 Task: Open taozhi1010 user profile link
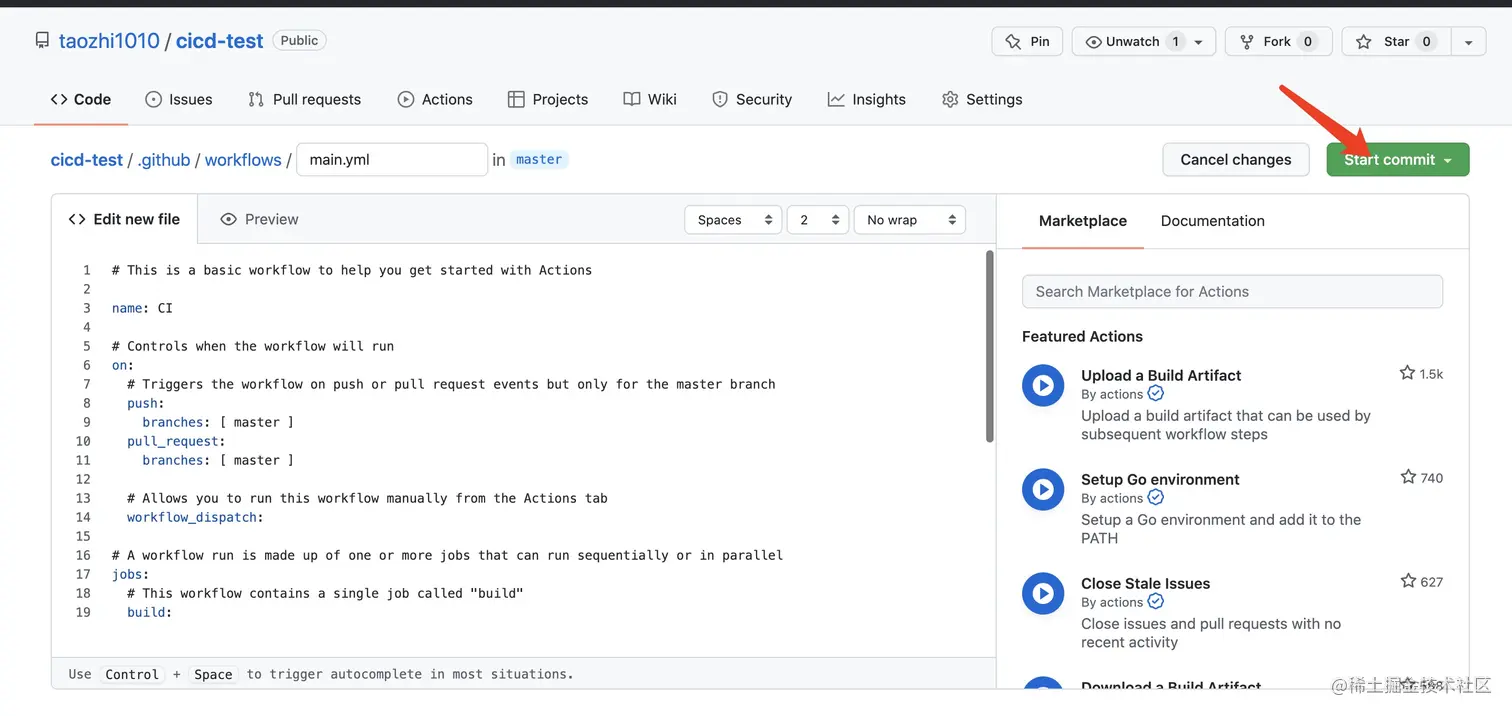pyautogui.click(x=109, y=41)
